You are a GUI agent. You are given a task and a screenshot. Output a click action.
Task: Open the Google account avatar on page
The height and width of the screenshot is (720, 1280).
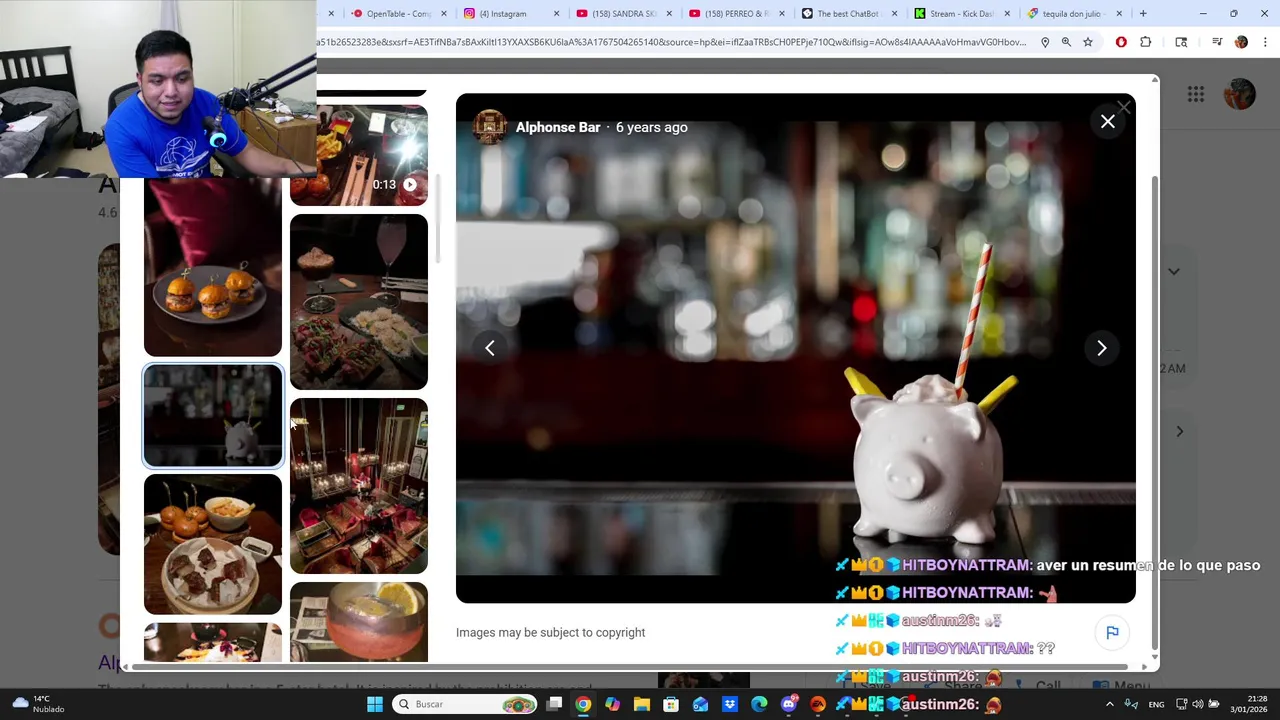tap(1240, 94)
